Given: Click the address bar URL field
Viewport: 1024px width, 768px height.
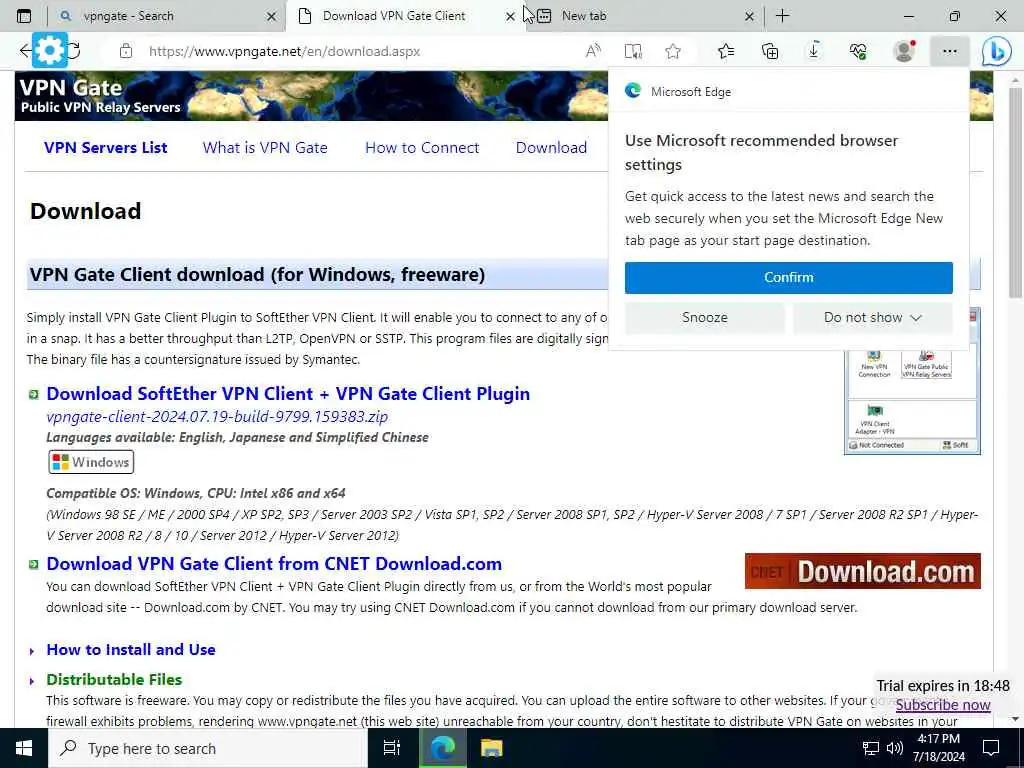Looking at the screenshot, I should [x=353, y=51].
